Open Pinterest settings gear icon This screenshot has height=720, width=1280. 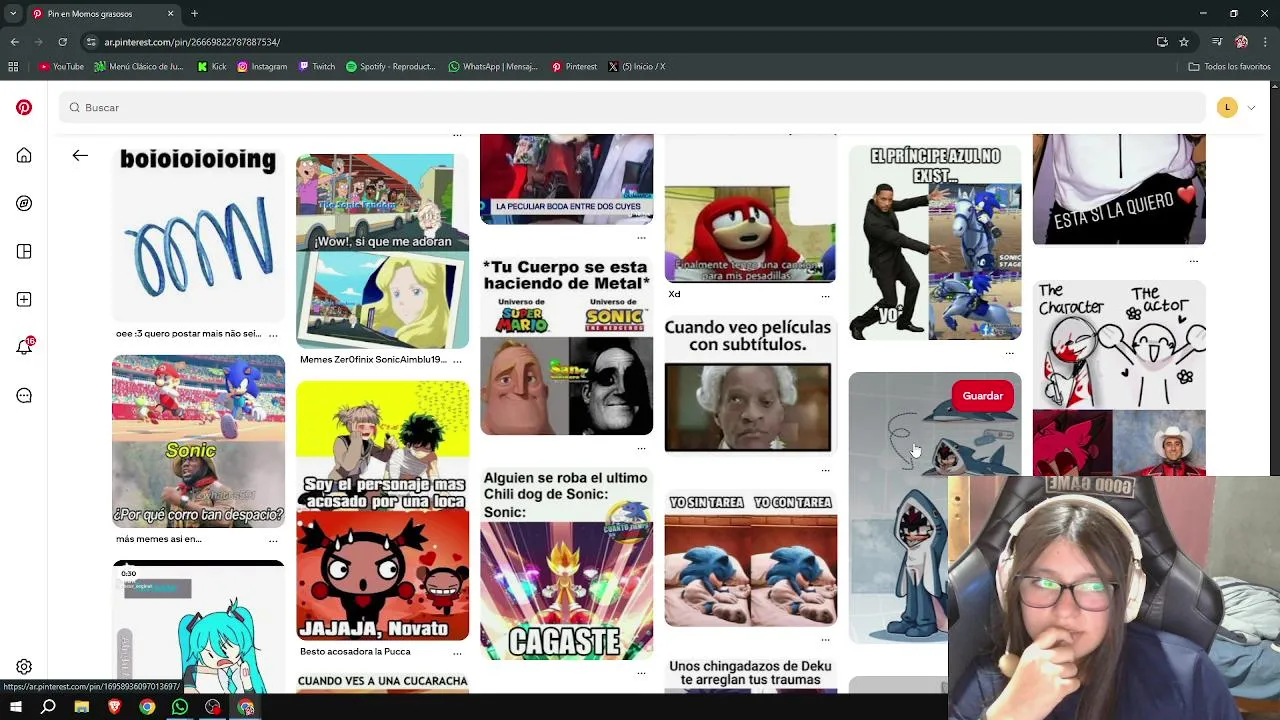point(24,667)
